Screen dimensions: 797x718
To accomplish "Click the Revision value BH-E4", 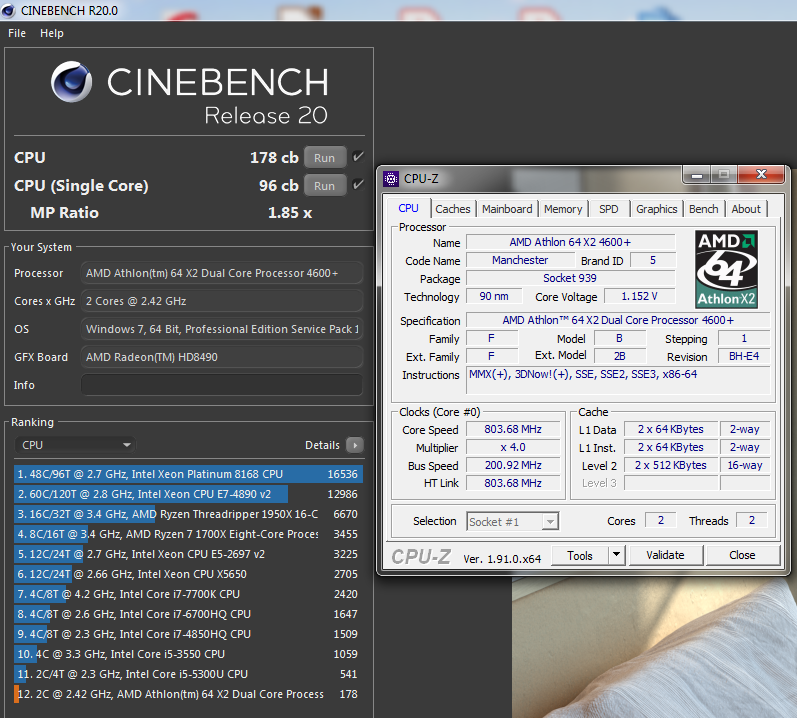I will click(744, 356).
